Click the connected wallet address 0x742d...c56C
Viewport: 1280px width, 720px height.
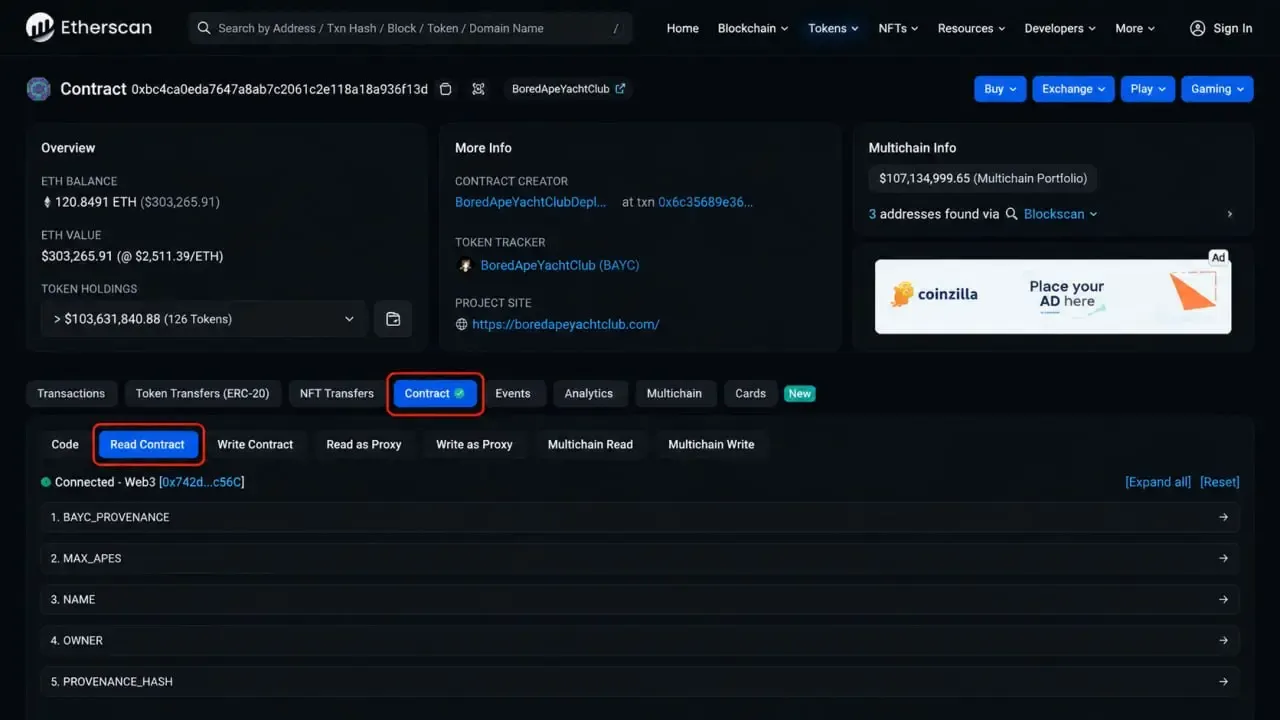[x=201, y=482]
